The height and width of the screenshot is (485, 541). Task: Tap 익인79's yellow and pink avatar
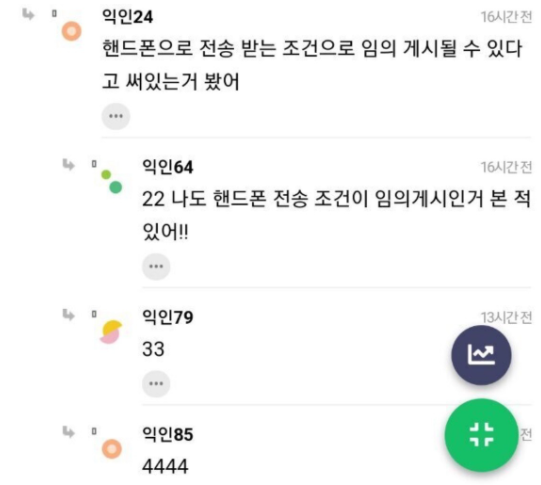pyautogui.click(x=111, y=332)
